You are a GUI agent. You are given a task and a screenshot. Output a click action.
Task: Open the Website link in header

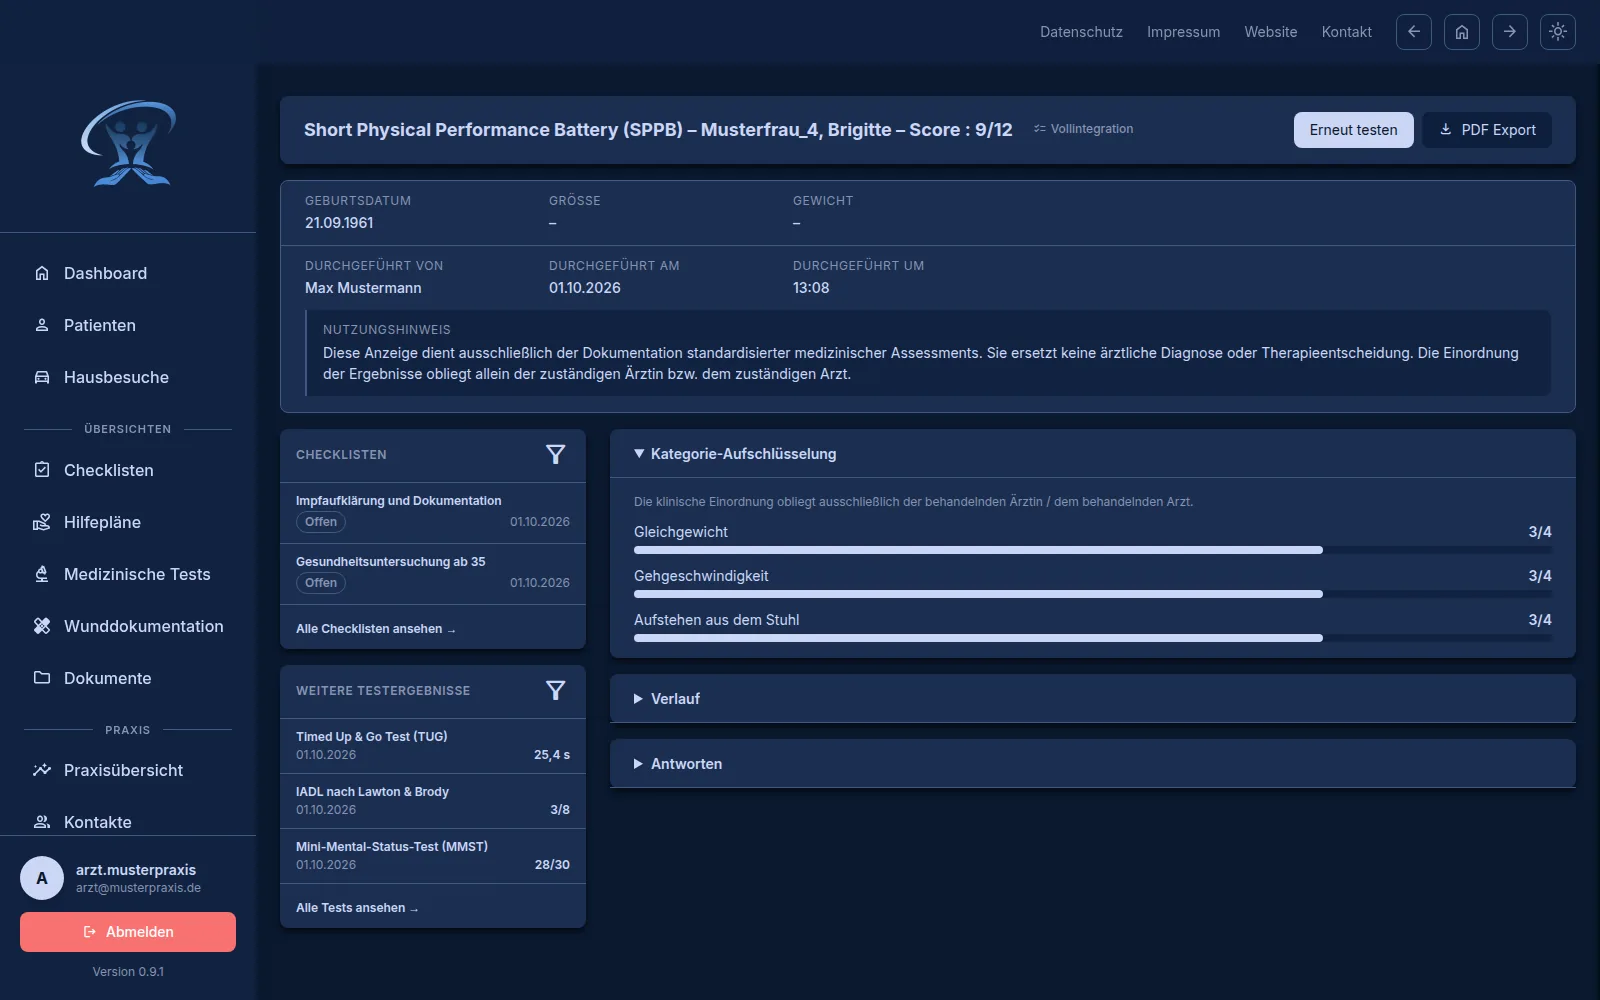pyautogui.click(x=1270, y=32)
